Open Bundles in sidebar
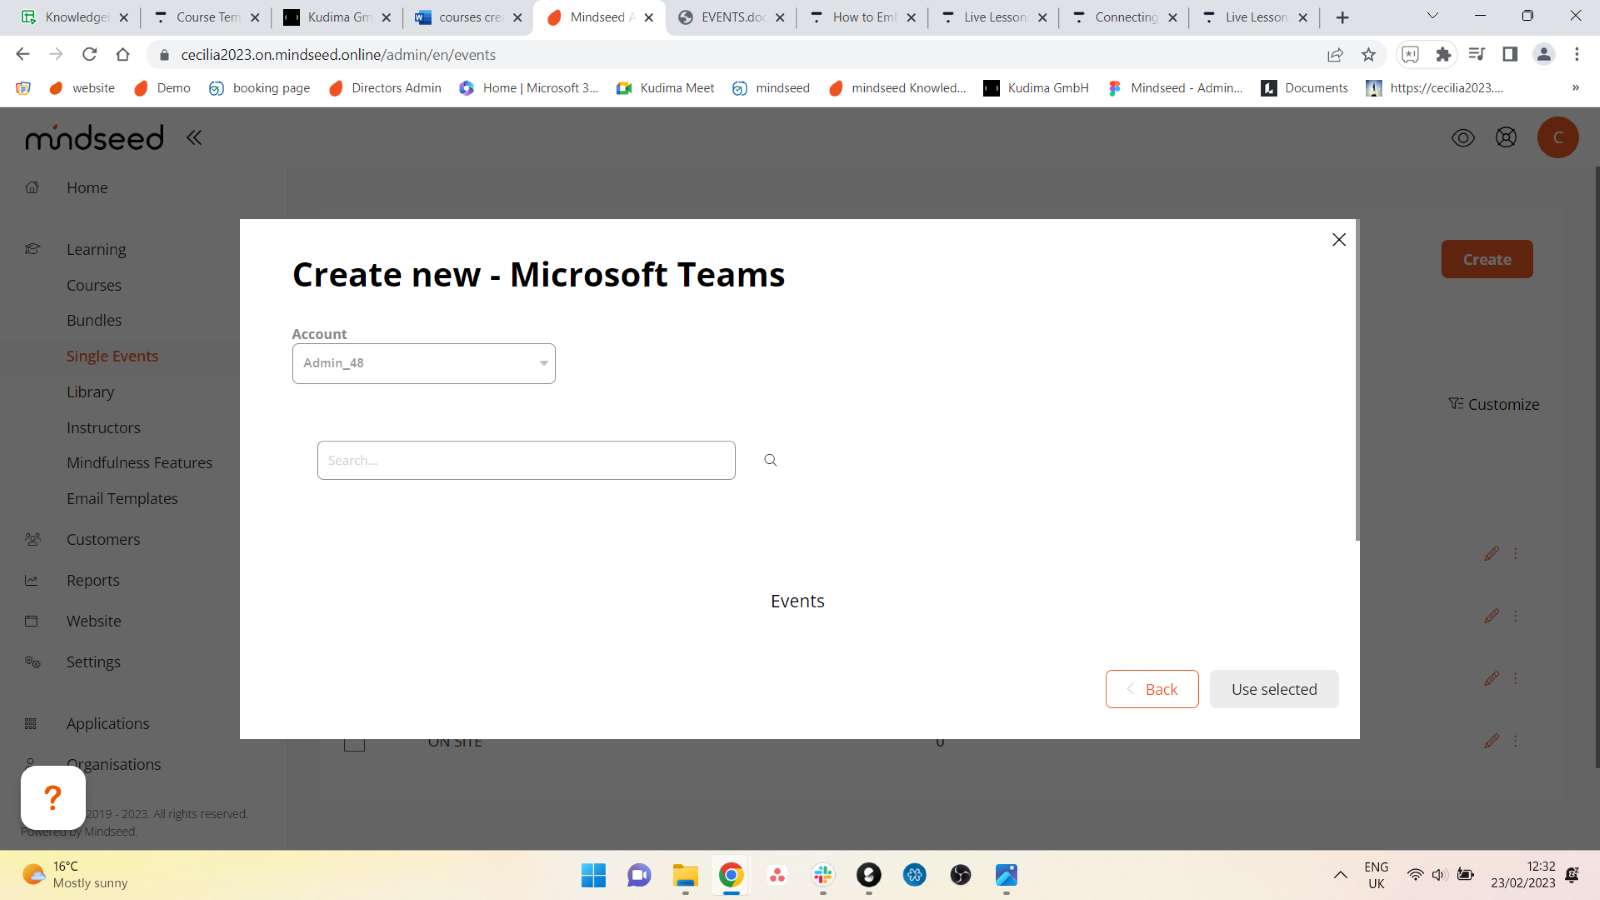Screen dimensions: 1600x900 point(94,320)
